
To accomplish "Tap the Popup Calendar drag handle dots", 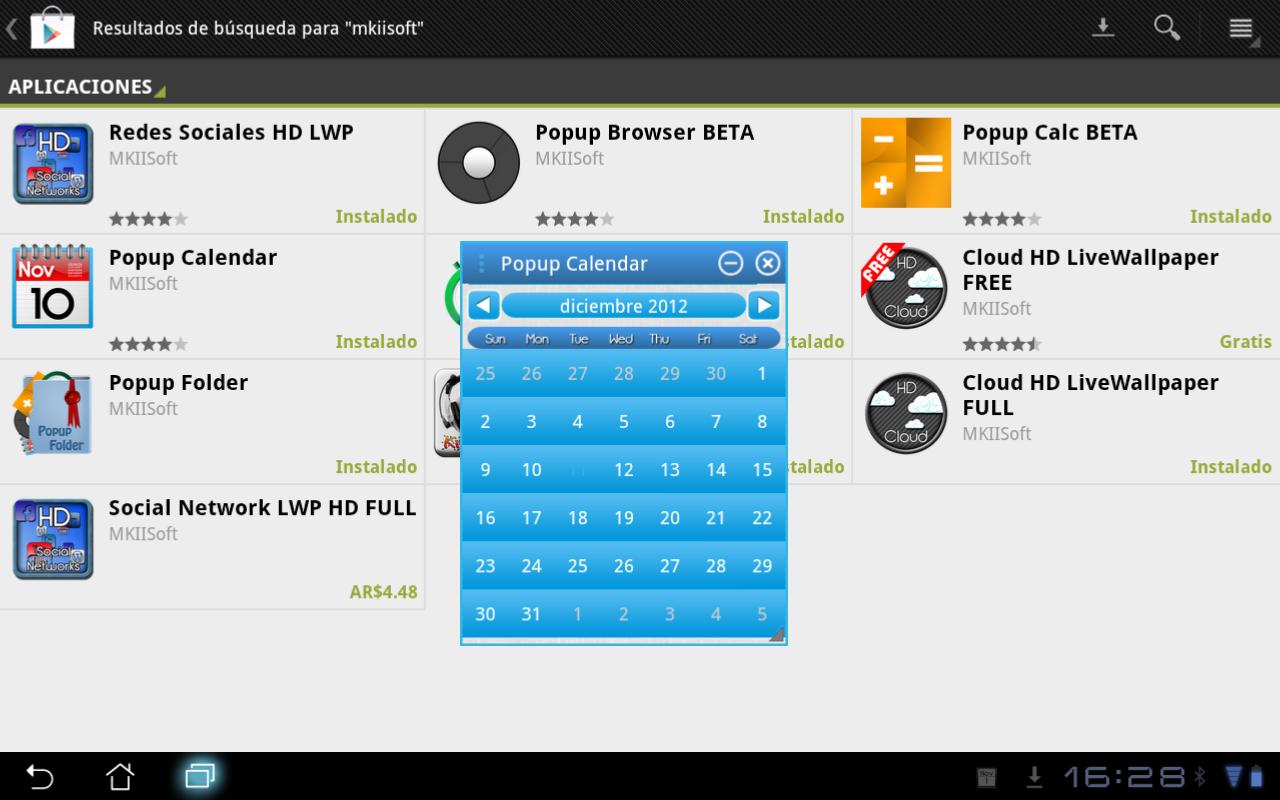I will (x=481, y=263).
